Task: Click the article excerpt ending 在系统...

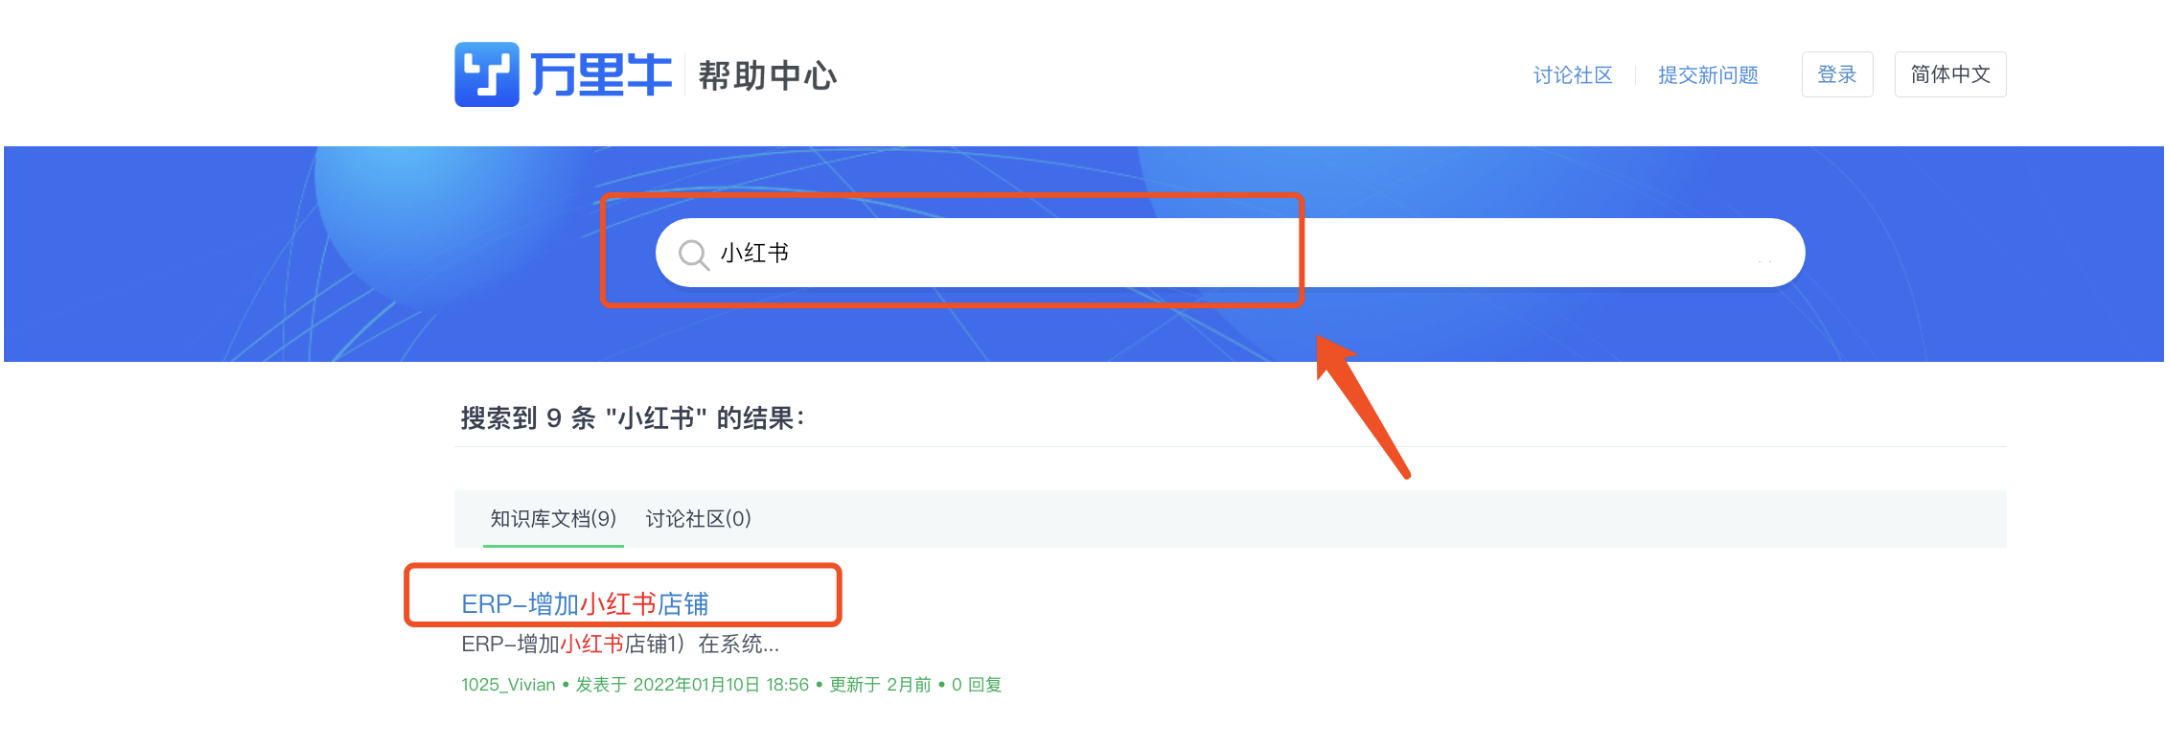Action: pos(620,644)
